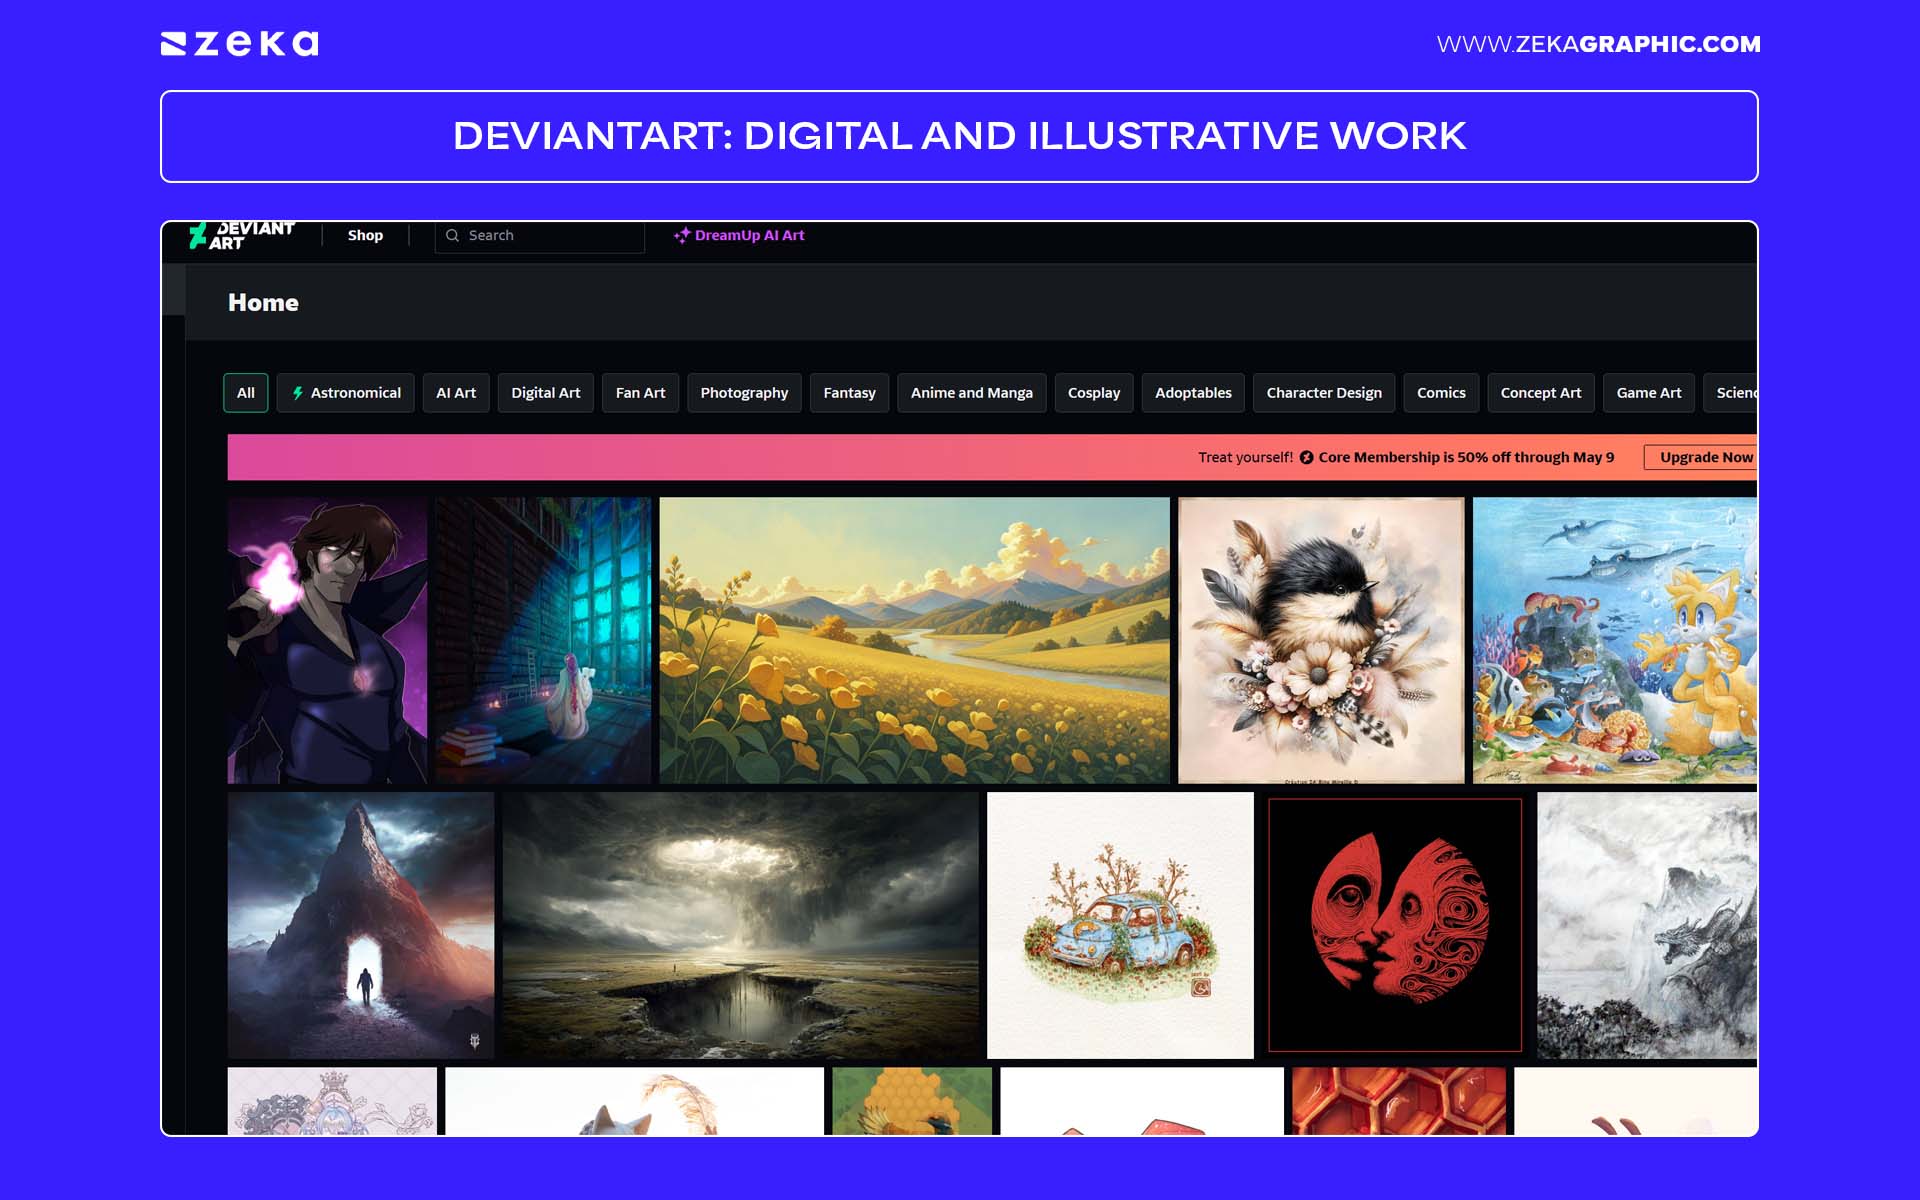Screen dimensions: 1920x1200
Task: Click the Core Membership badge icon in banner
Action: pyautogui.click(x=1307, y=457)
